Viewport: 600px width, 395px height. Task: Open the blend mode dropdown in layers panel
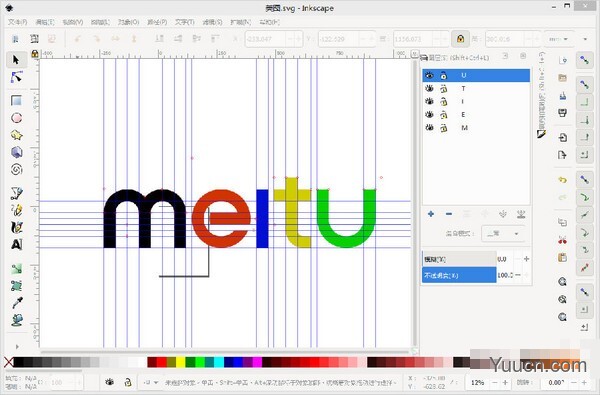point(502,233)
